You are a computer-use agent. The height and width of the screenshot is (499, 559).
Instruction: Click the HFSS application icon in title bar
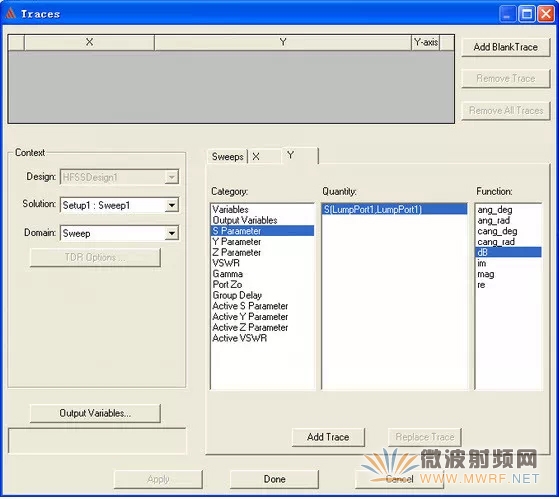[10, 14]
